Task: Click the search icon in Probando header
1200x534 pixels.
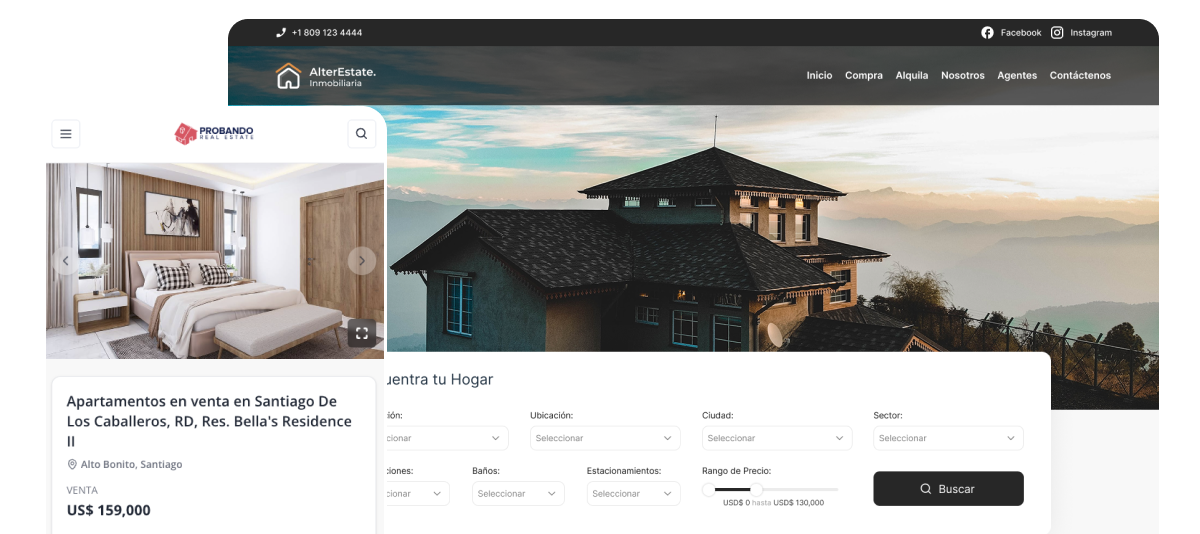Action: 361,134
